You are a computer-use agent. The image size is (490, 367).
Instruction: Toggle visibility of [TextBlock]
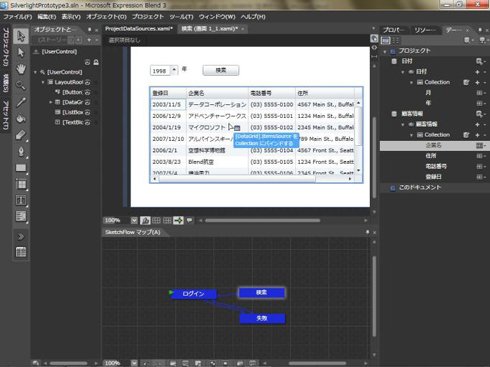[x=88, y=122]
